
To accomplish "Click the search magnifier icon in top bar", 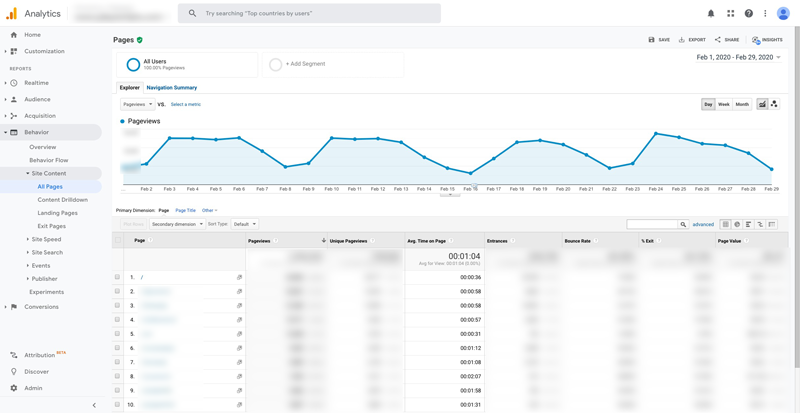I will pyautogui.click(x=192, y=14).
